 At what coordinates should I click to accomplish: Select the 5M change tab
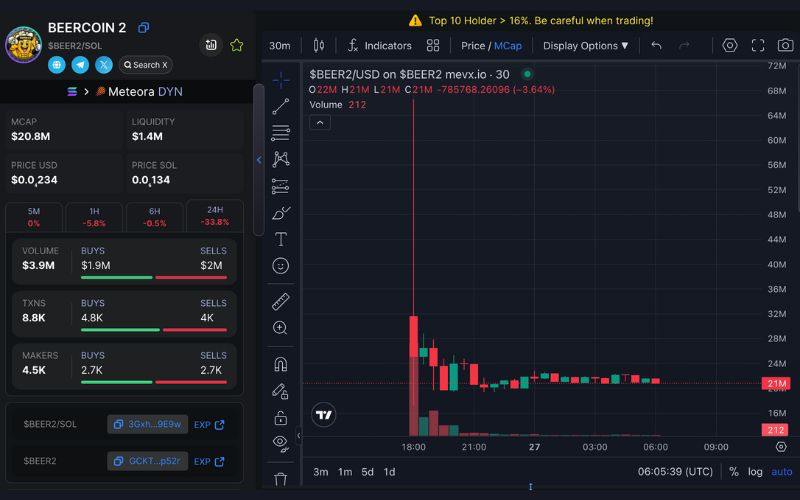click(34, 217)
